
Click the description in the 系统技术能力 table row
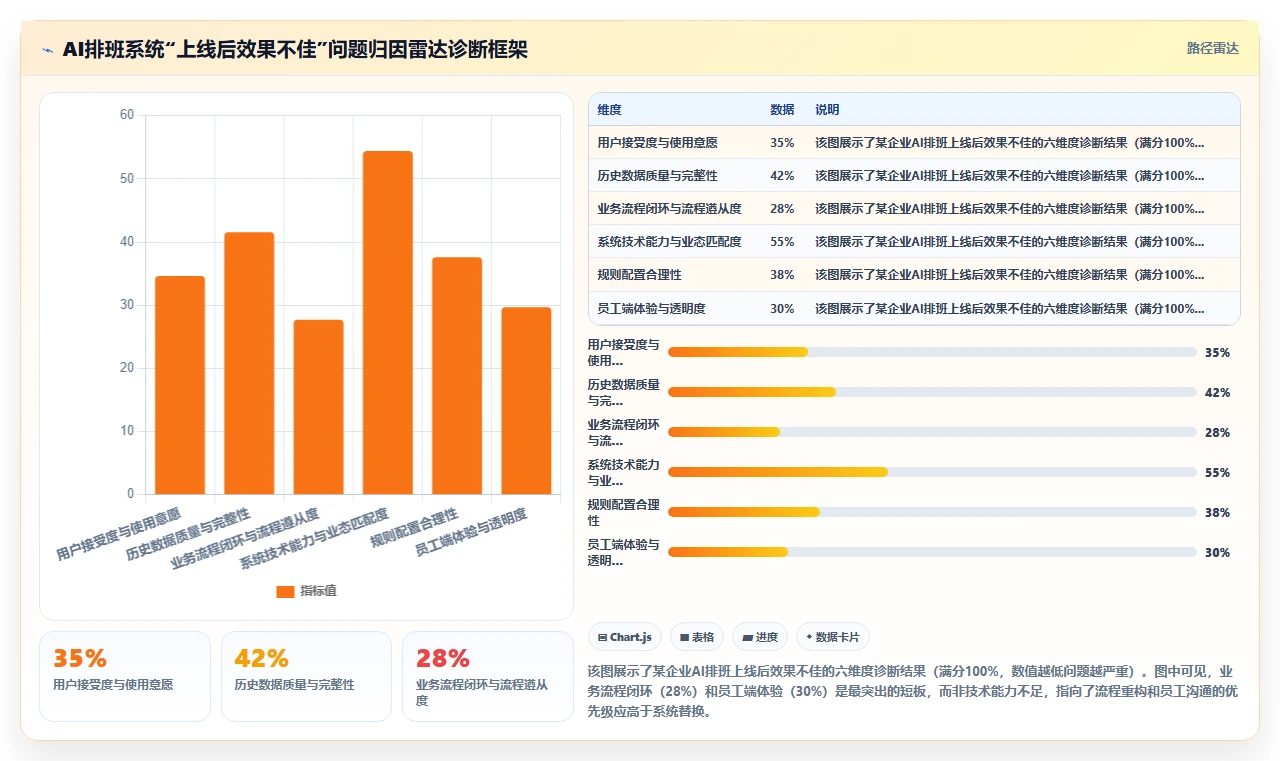tap(1010, 242)
